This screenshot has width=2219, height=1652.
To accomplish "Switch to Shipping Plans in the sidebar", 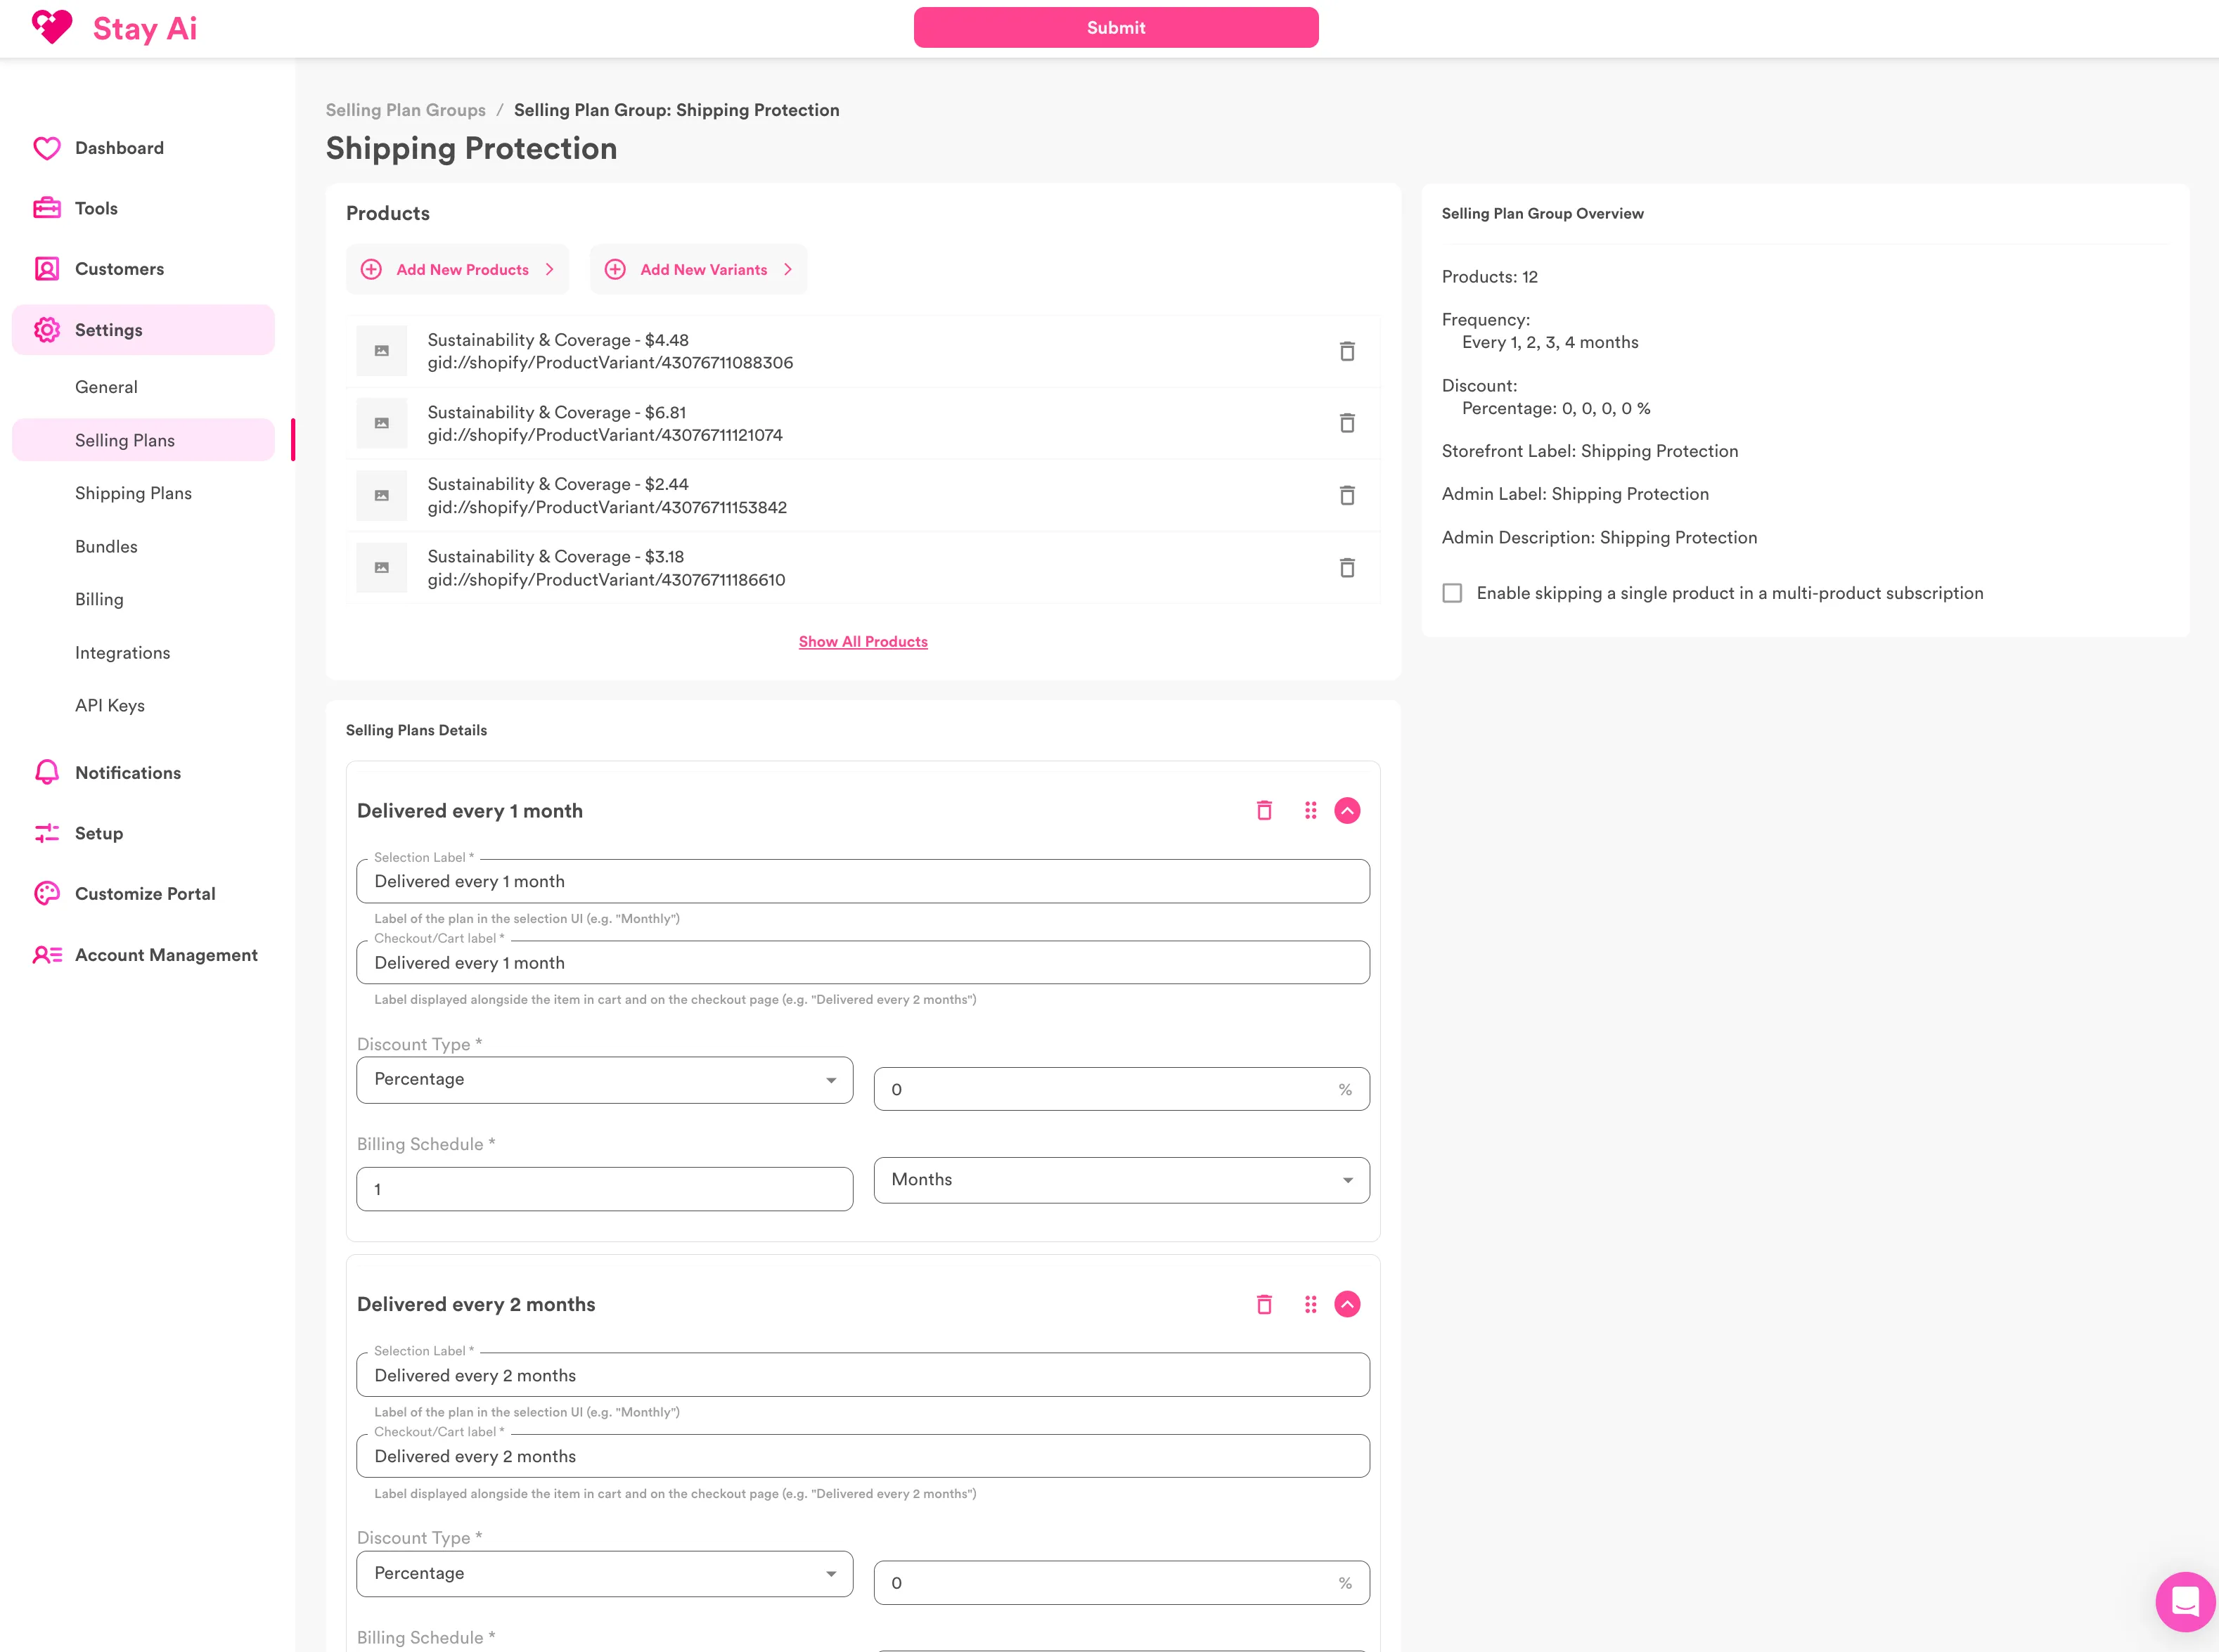I will point(133,493).
